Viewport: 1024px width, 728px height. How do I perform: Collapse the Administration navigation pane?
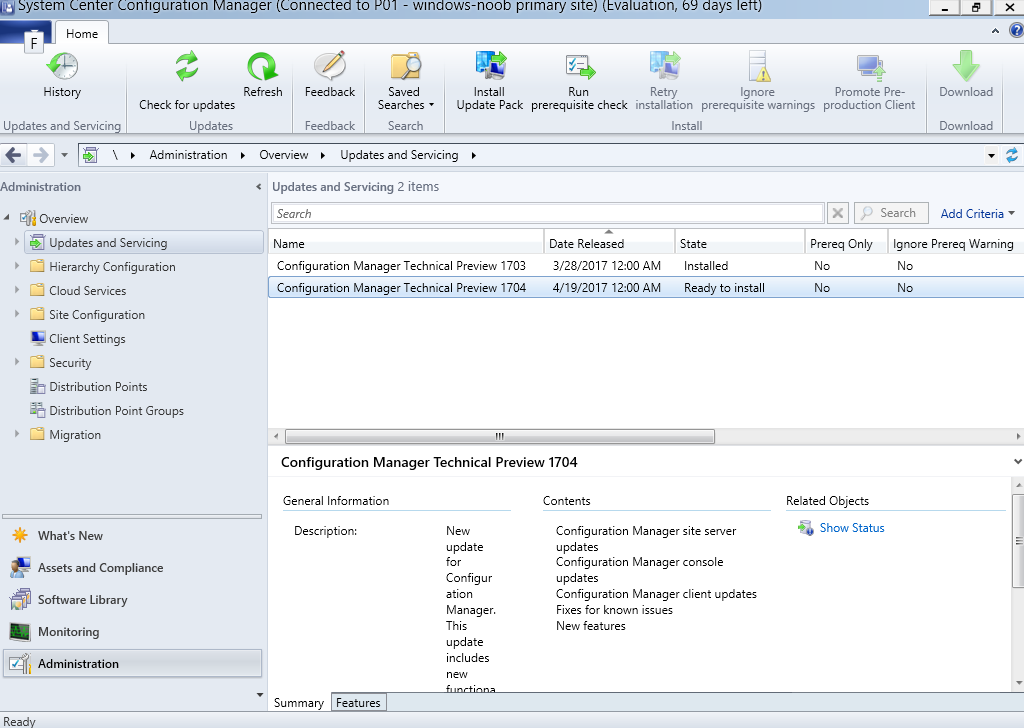tap(259, 187)
